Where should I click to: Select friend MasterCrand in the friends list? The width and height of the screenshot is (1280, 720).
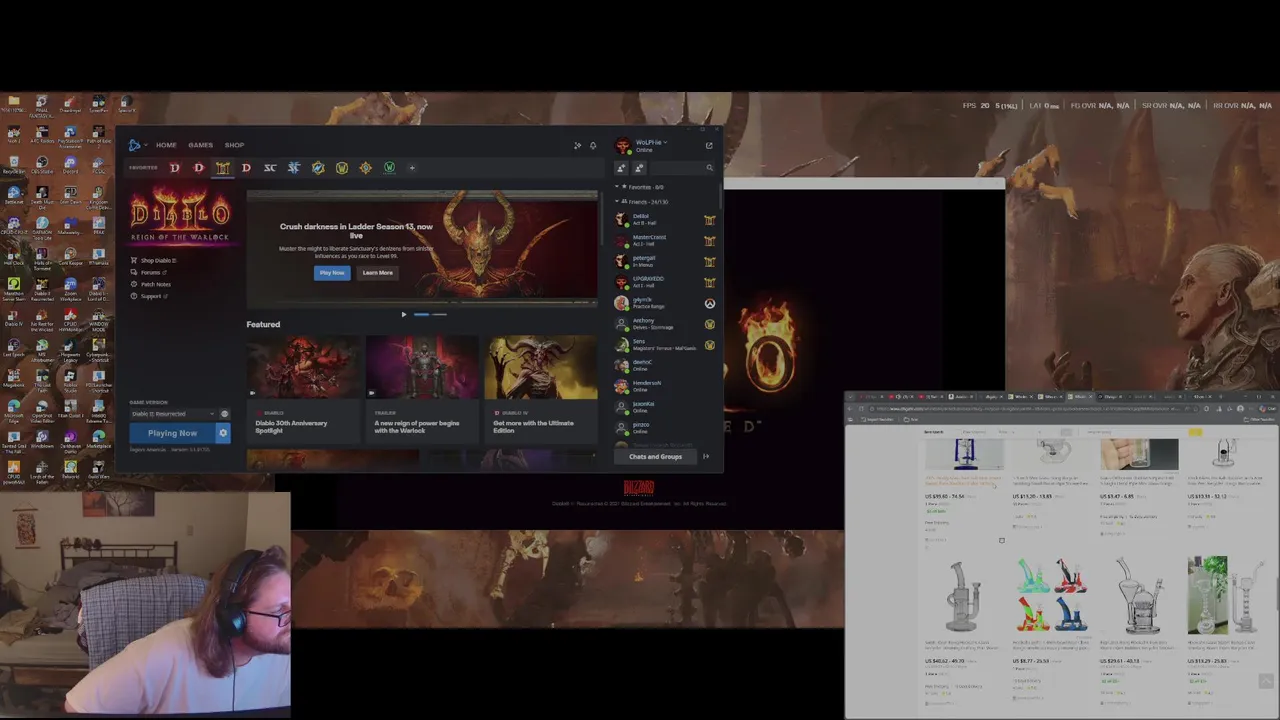tap(665, 240)
